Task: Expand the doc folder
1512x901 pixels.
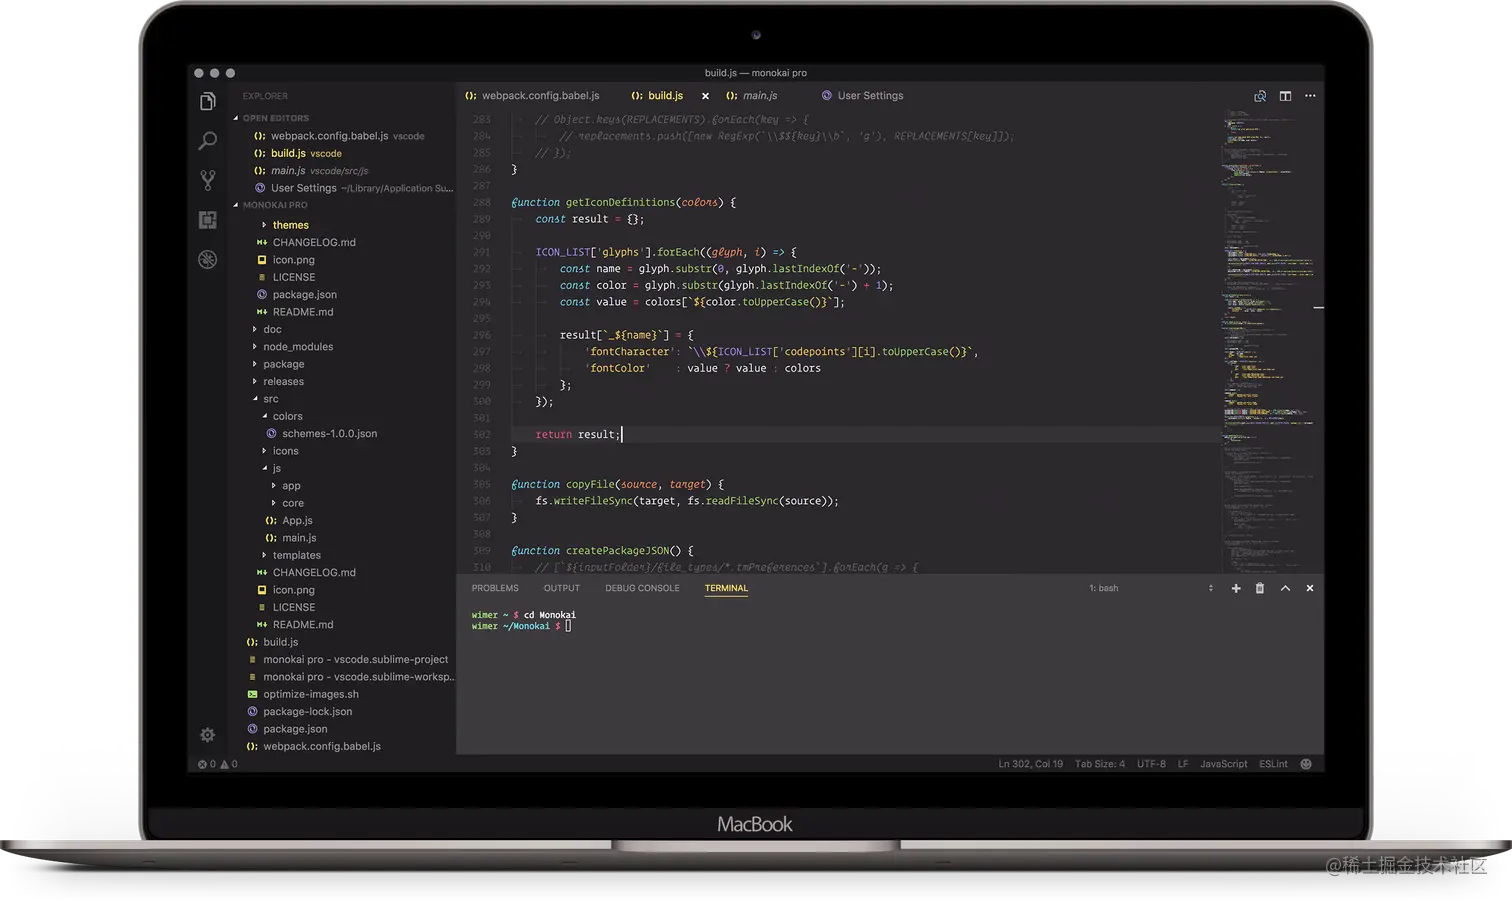Action: tap(271, 329)
